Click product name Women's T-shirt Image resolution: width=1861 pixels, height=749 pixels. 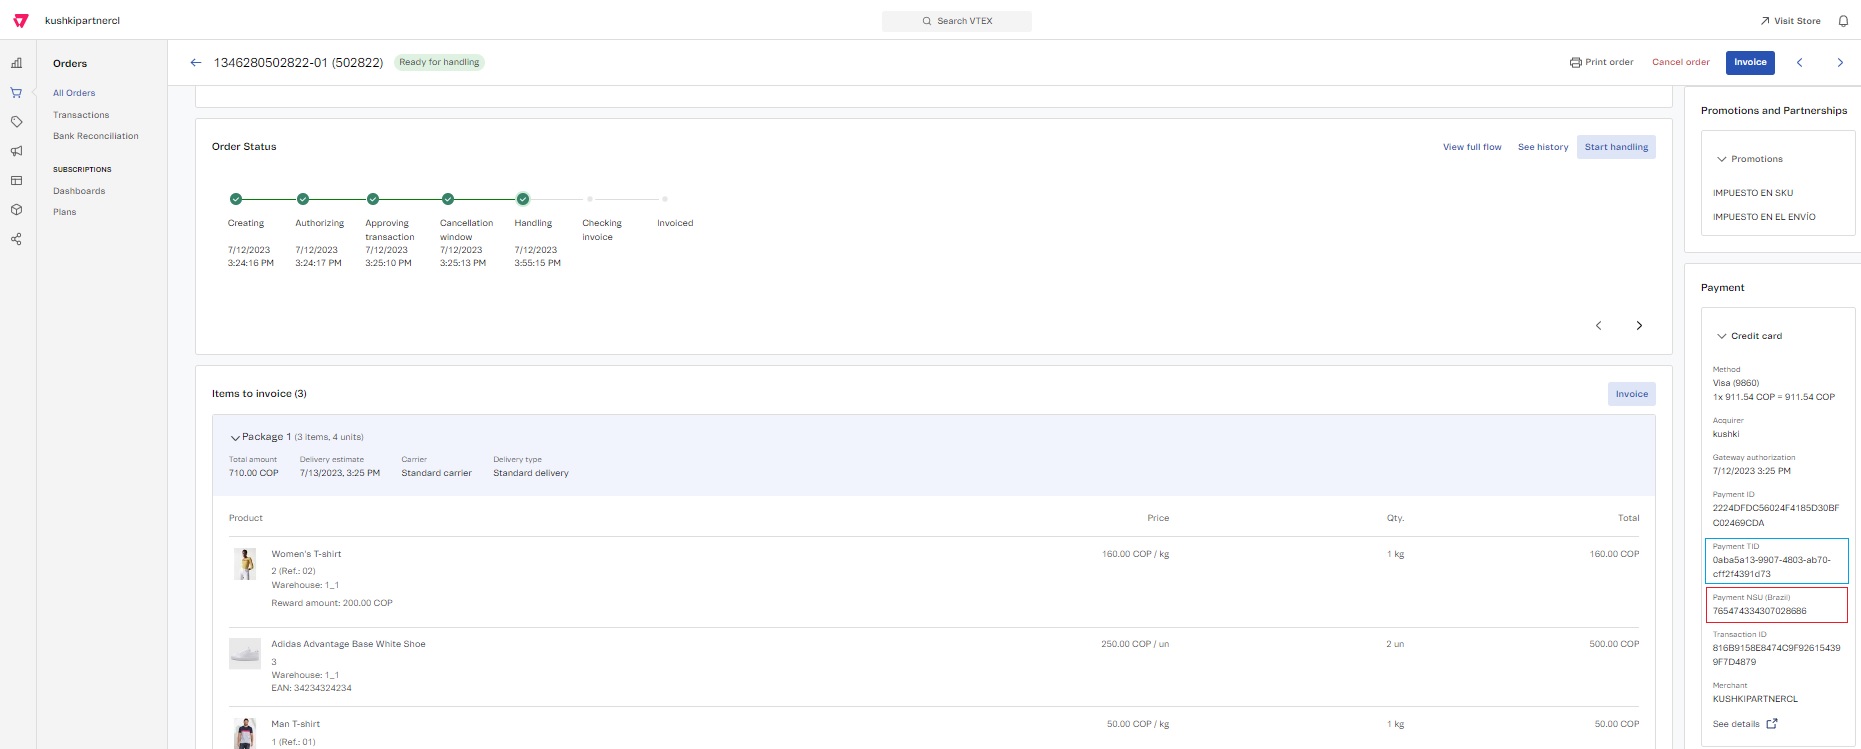(x=306, y=554)
